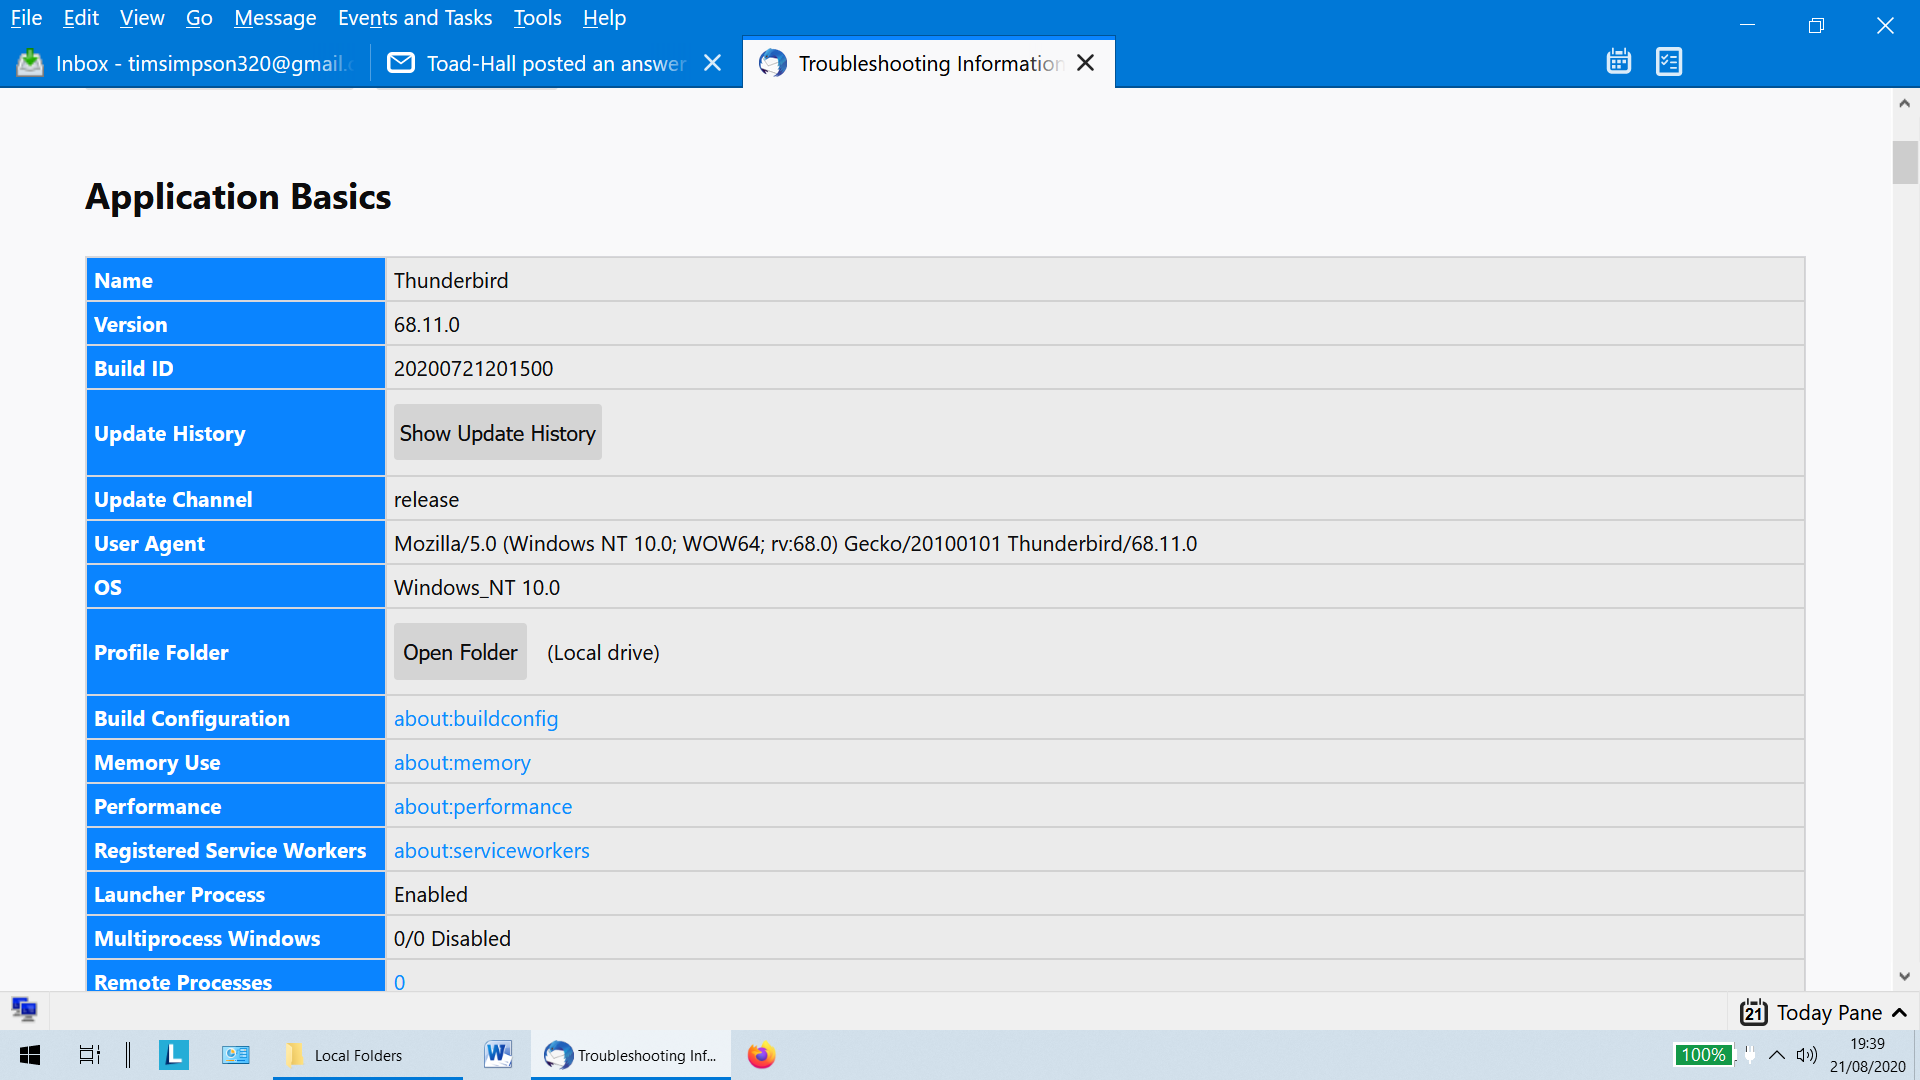
Task: Open the Tasks tab icon
Action: pos(1669,62)
